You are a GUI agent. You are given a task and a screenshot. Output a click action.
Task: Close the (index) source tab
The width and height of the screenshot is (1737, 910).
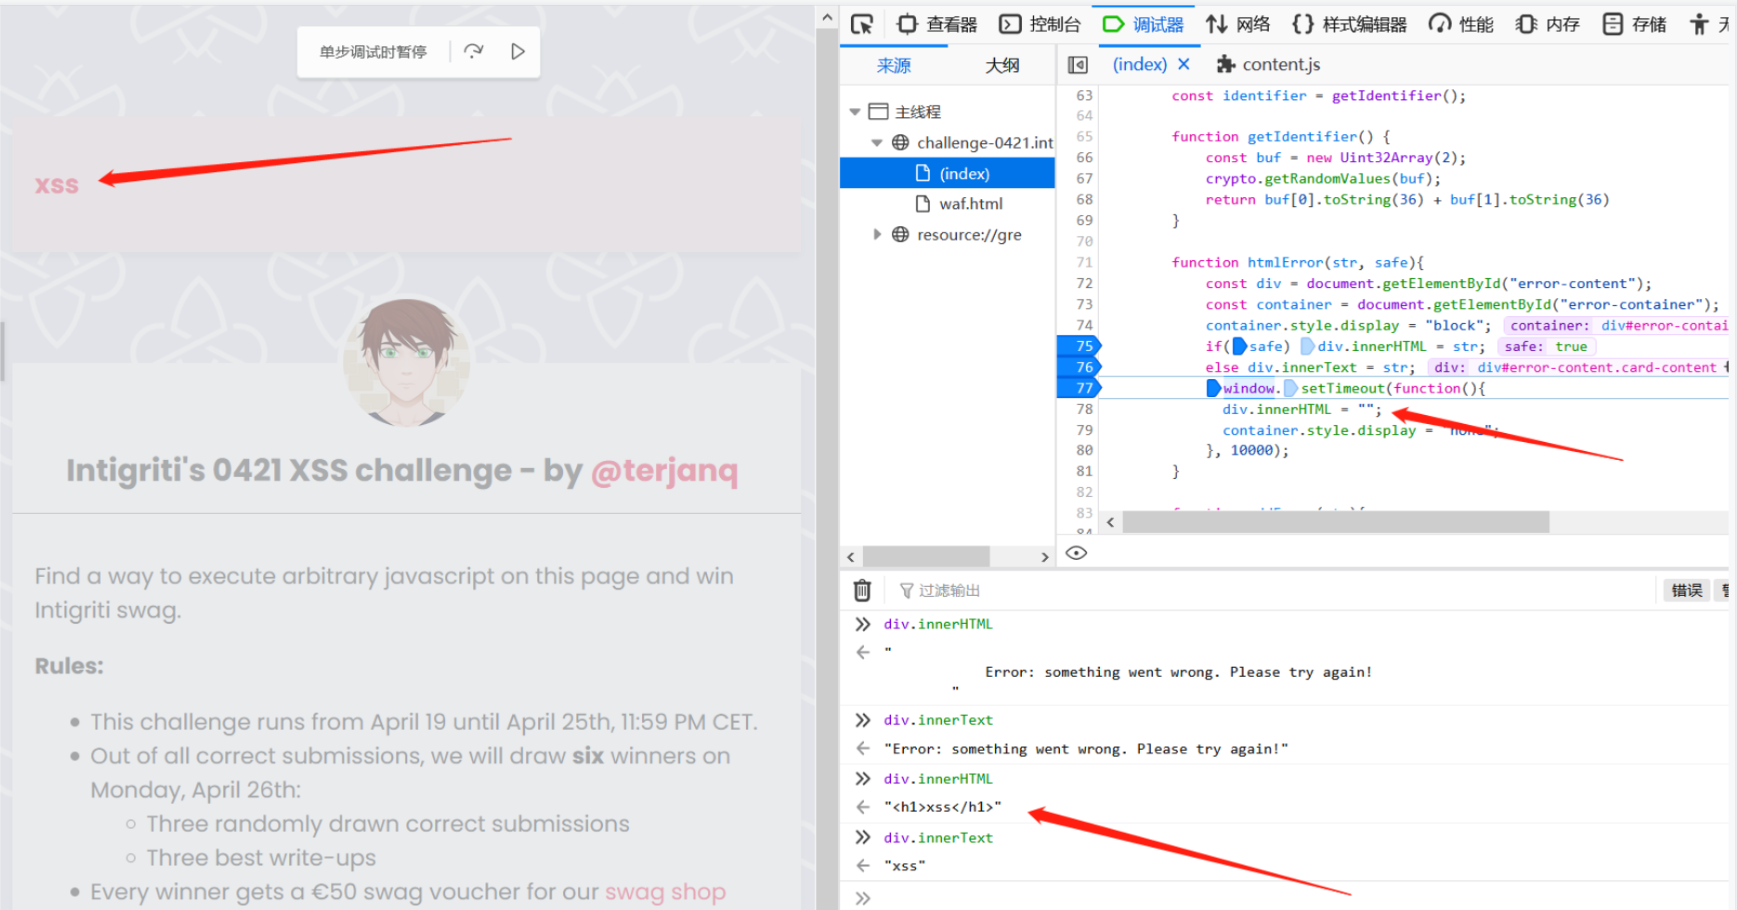click(x=1184, y=64)
